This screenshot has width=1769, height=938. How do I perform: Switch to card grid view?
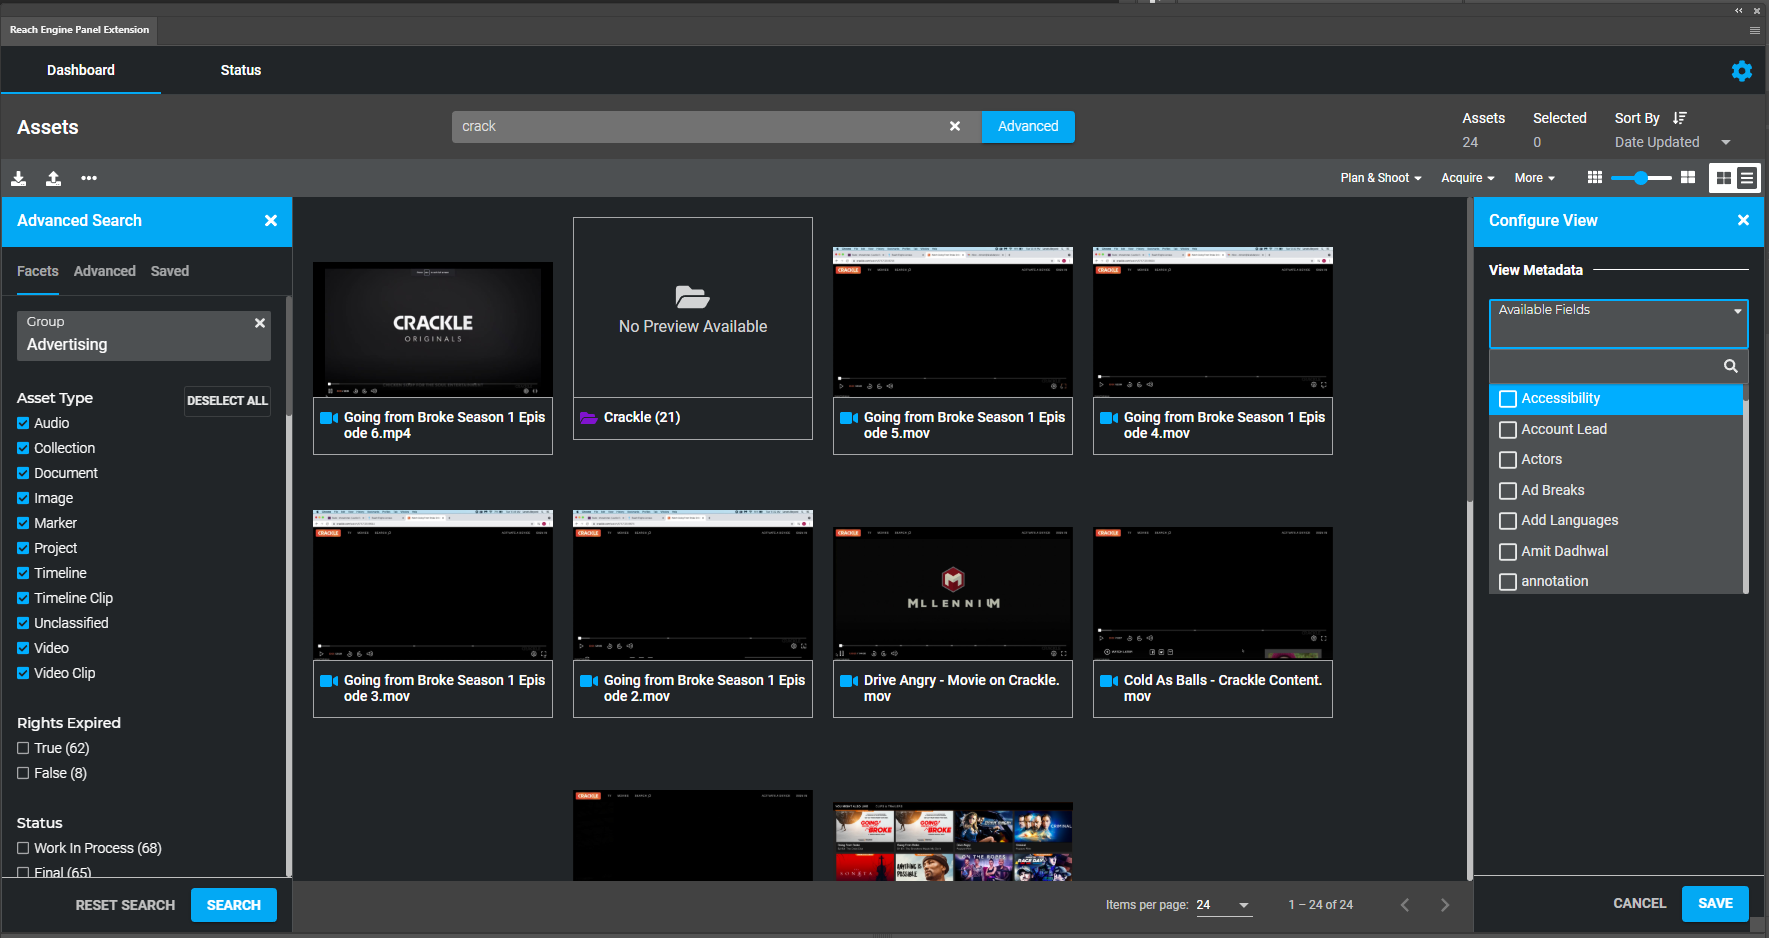tap(1723, 178)
